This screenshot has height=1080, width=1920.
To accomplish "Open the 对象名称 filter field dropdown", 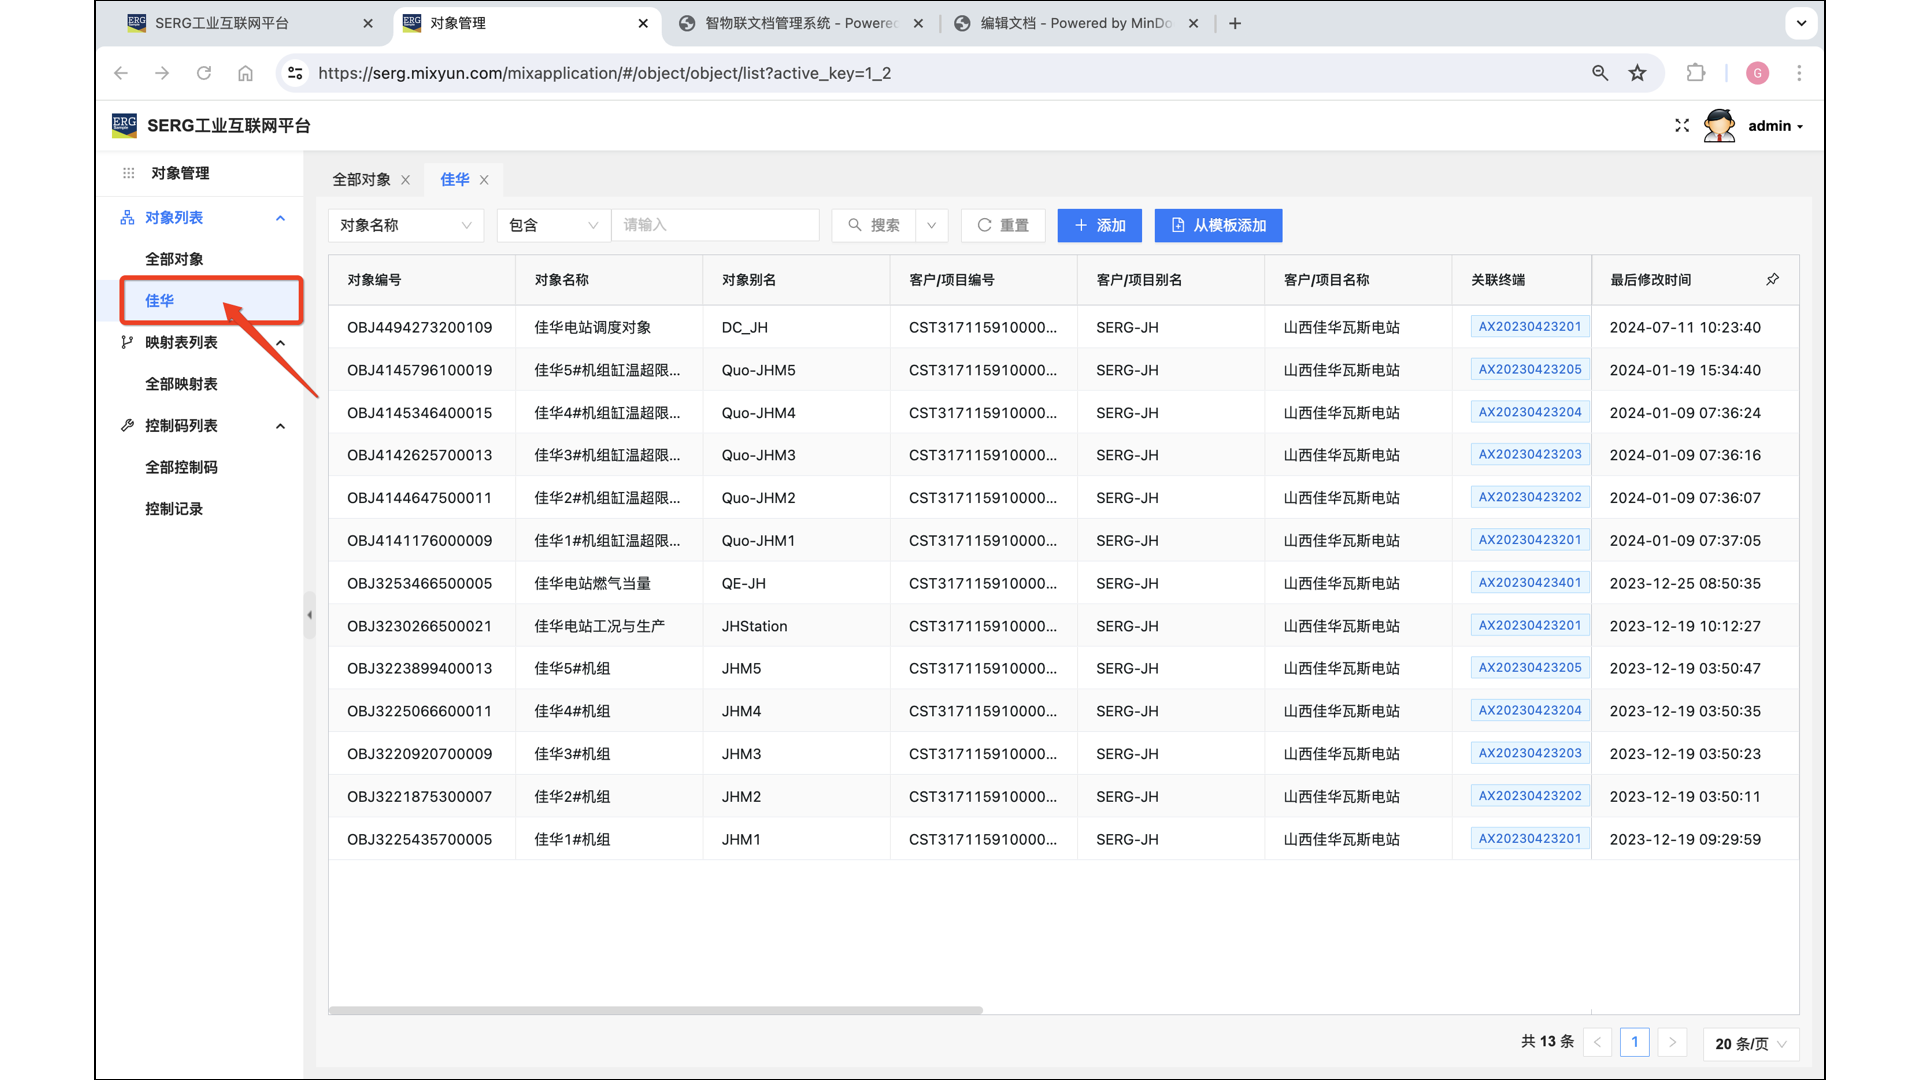I will (x=405, y=225).
